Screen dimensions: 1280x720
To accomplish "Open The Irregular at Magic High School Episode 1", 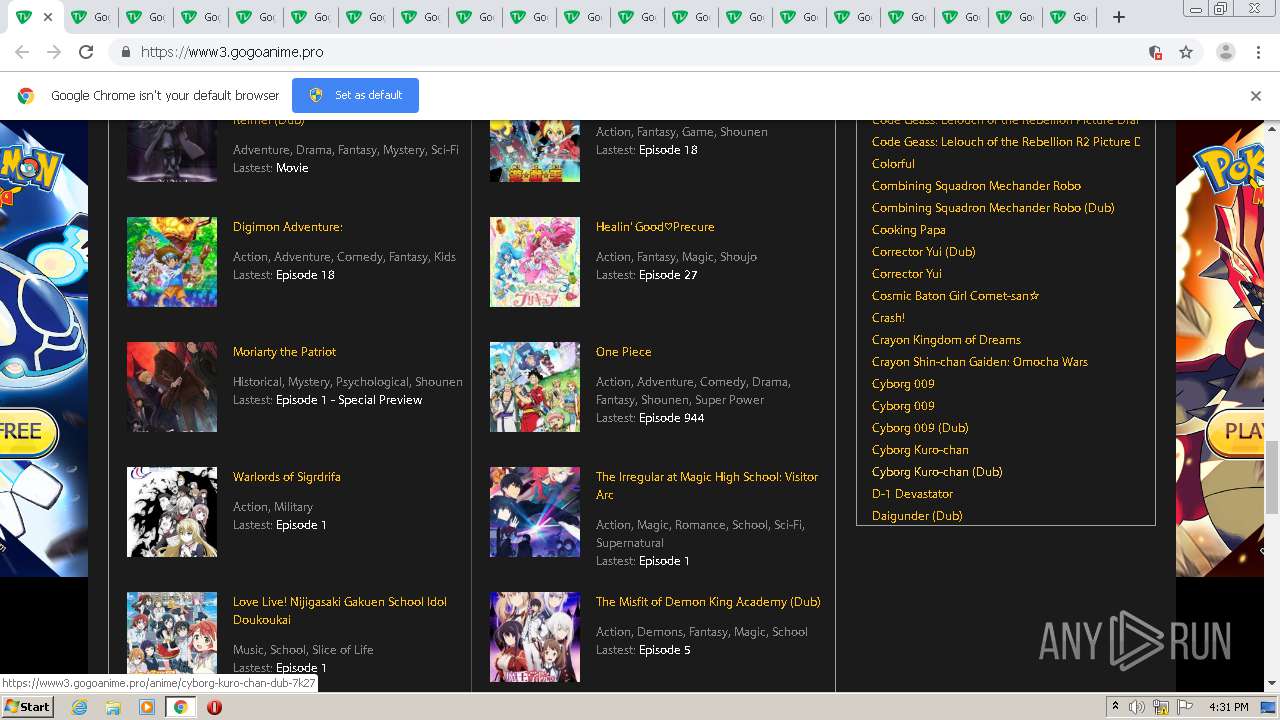I will 664,561.
